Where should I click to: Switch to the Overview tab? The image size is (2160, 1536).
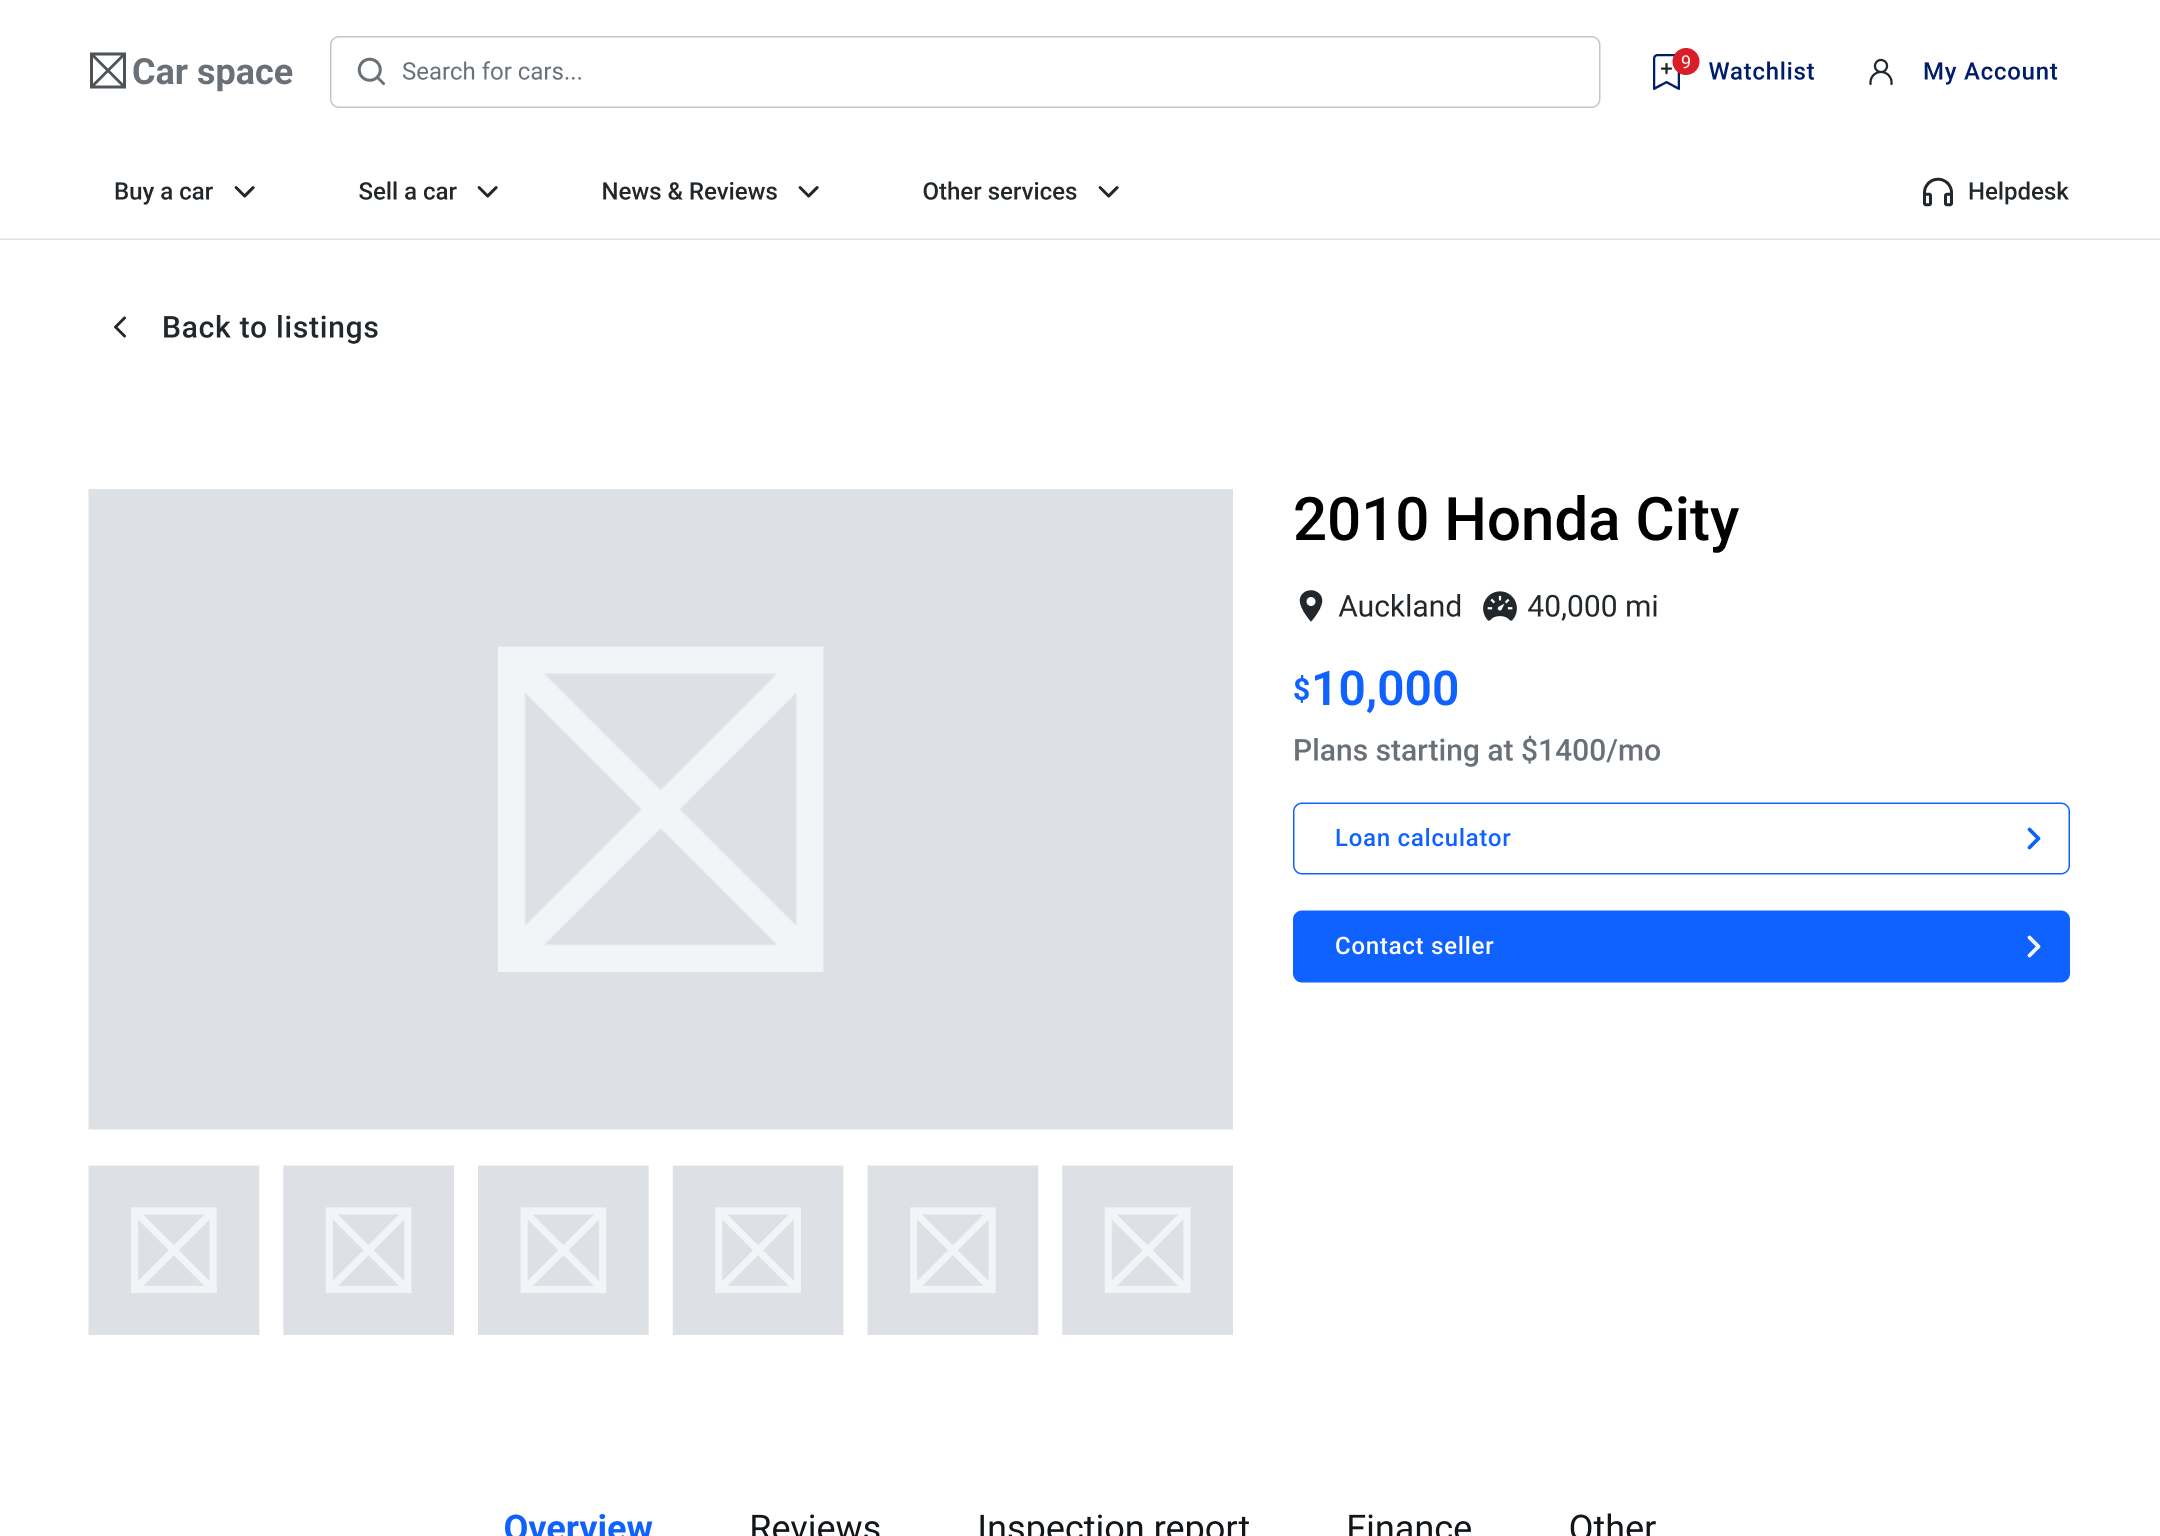[x=578, y=1523]
